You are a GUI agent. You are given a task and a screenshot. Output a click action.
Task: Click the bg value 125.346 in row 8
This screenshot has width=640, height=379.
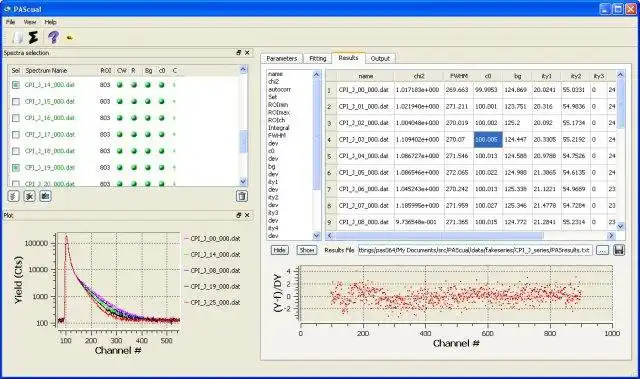click(516, 206)
